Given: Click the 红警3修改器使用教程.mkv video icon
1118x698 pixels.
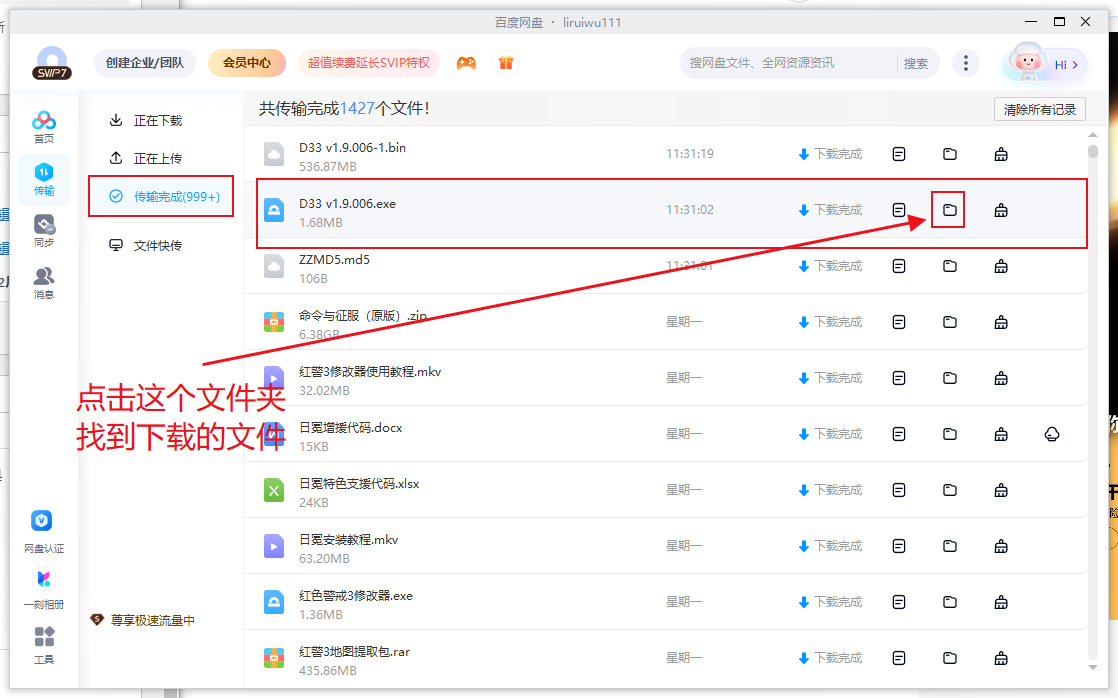Looking at the screenshot, I should coord(274,378).
